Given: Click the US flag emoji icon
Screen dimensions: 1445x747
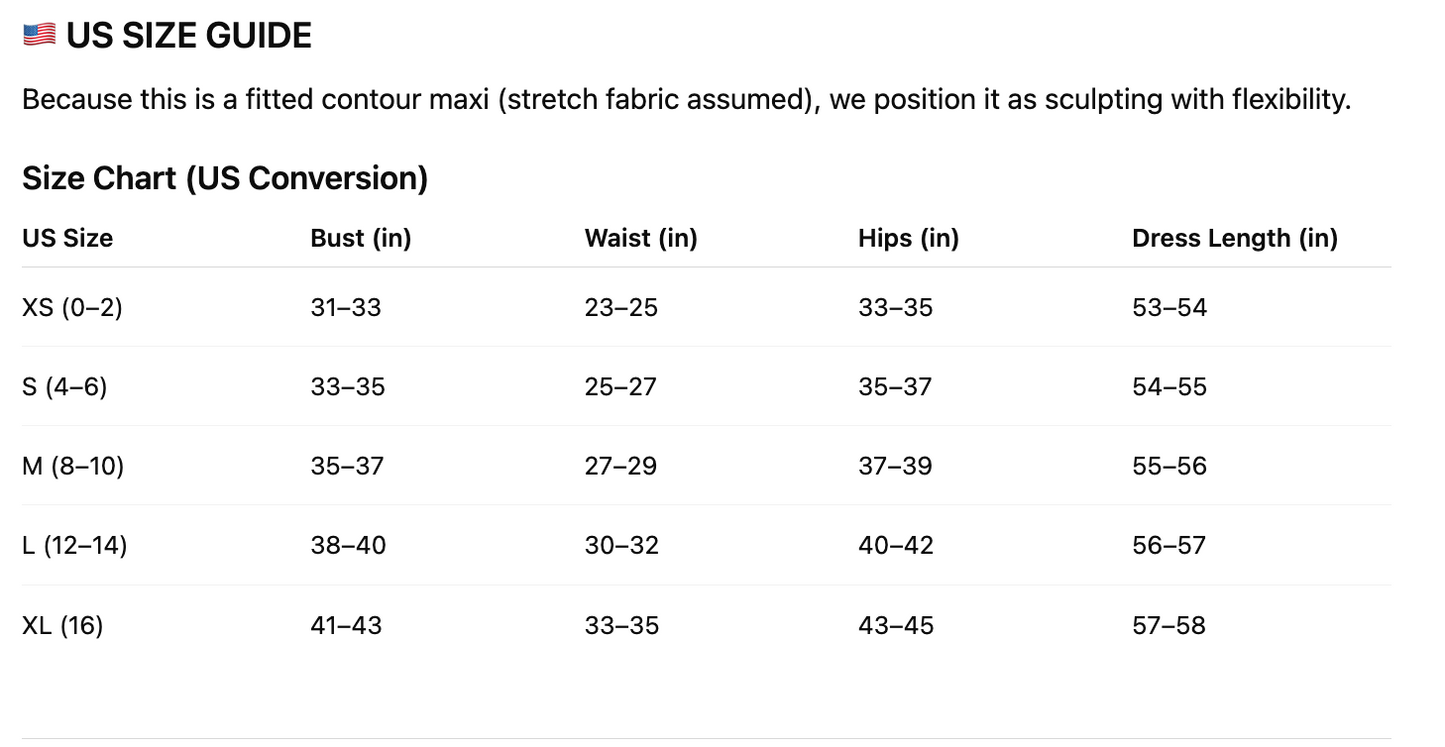Looking at the screenshot, I should click(39, 35).
